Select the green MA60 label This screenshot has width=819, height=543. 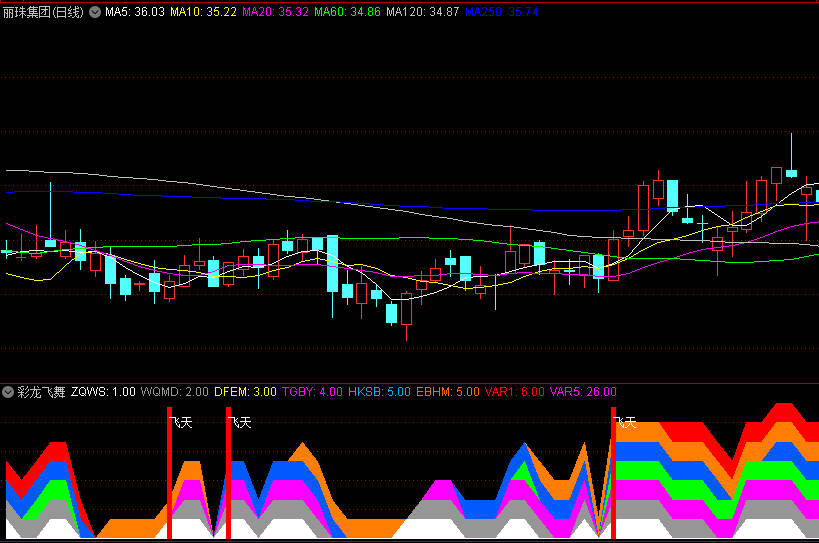click(x=347, y=12)
